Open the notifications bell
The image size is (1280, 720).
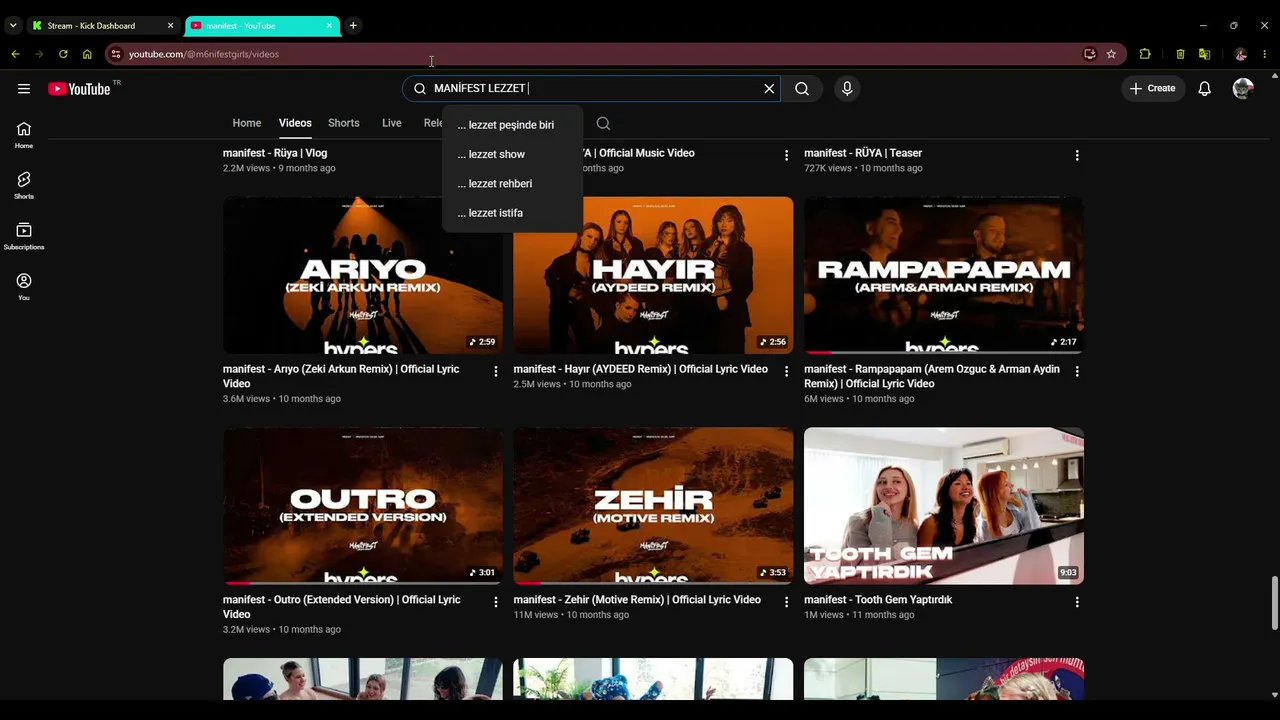[1205, 89]
